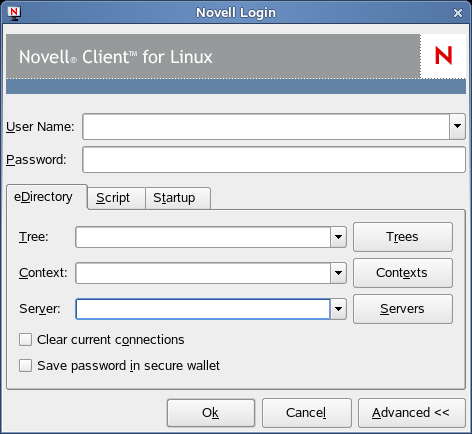Image resolution: width=472 pixels, height=434 pixels.
Task: Check Save password in secure wallet
Action: pyautogui.click(x=26, y=365)
